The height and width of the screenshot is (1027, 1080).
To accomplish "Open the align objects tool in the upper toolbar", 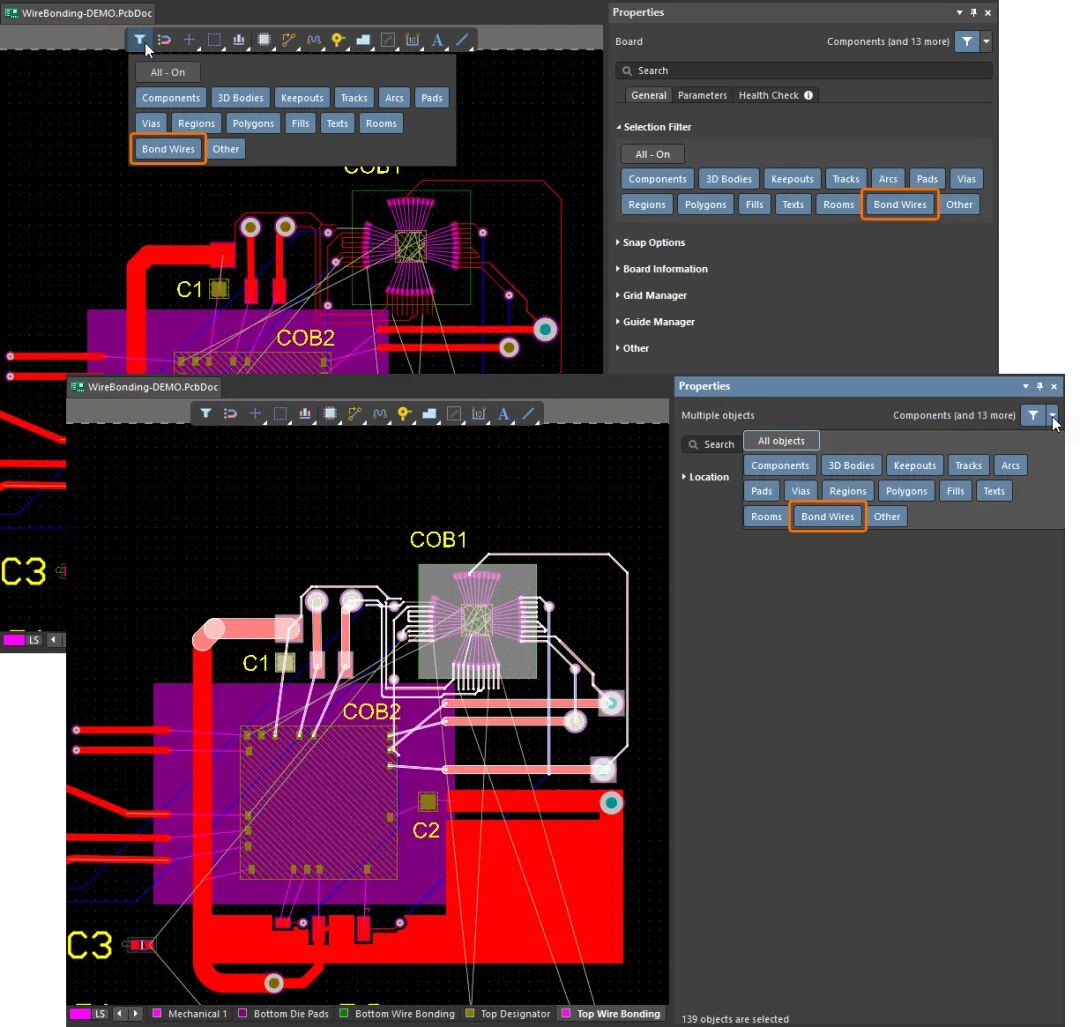I will (238, 39).
